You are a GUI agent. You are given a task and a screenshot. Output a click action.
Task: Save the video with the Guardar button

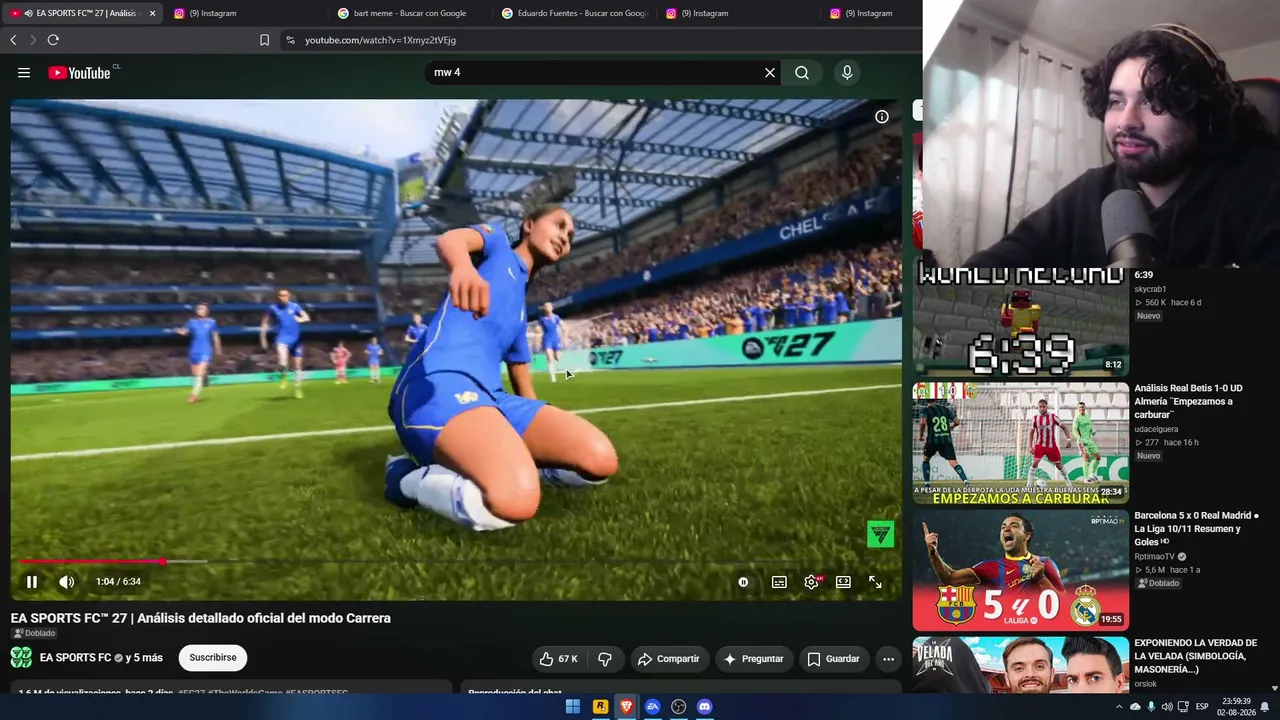click(x=834, y=659)
